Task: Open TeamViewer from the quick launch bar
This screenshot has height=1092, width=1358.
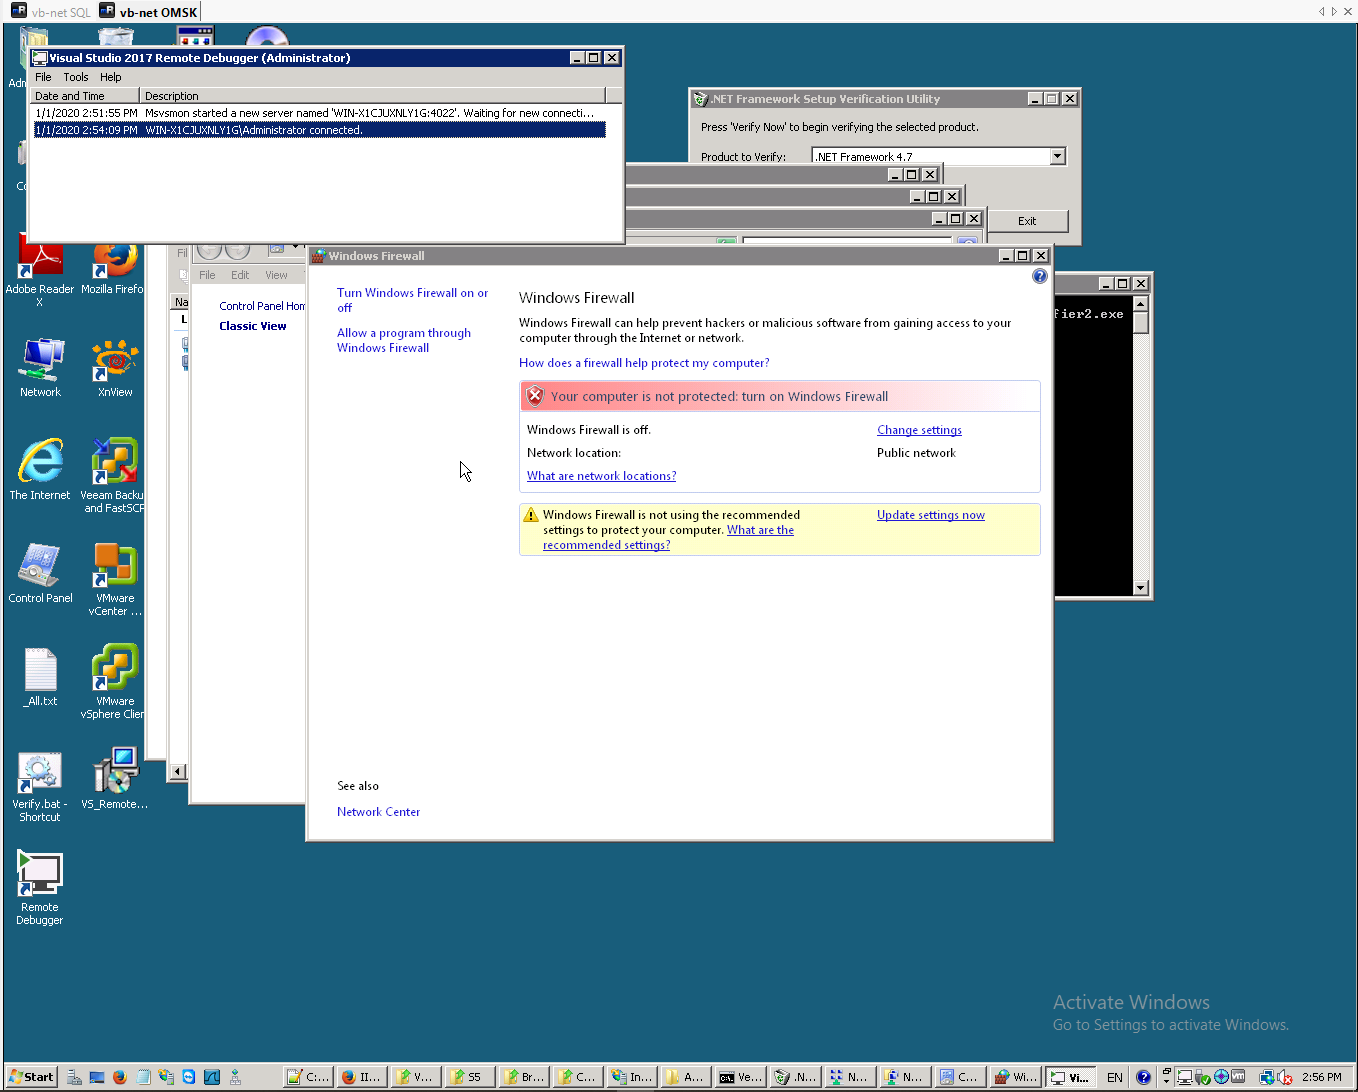Action: tap(189, 1077)
